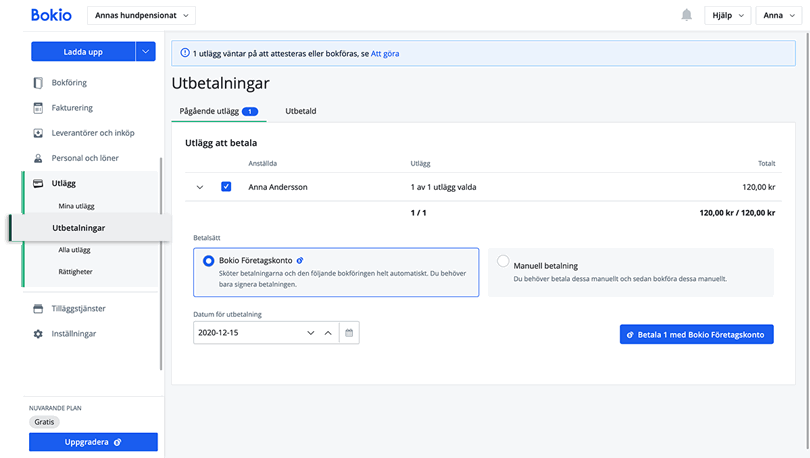Click the Bokföring book icon in sidebar
Image resolution: width=810 pixels, height=458 pixels.
[38, 83]
